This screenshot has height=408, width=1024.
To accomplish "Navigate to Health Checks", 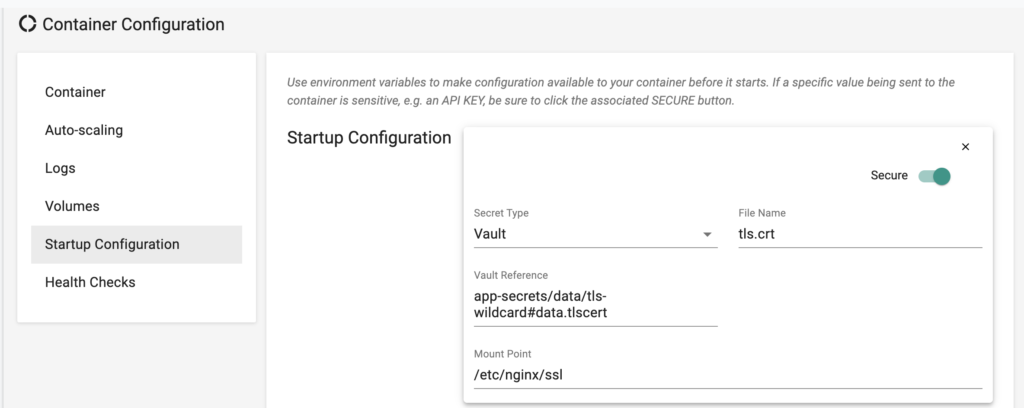I will point(90,282).
